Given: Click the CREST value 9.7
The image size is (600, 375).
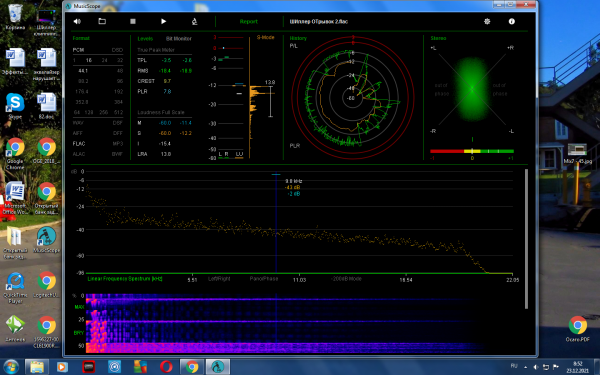Looking at the screenshot, I should (x=167, y=81).
